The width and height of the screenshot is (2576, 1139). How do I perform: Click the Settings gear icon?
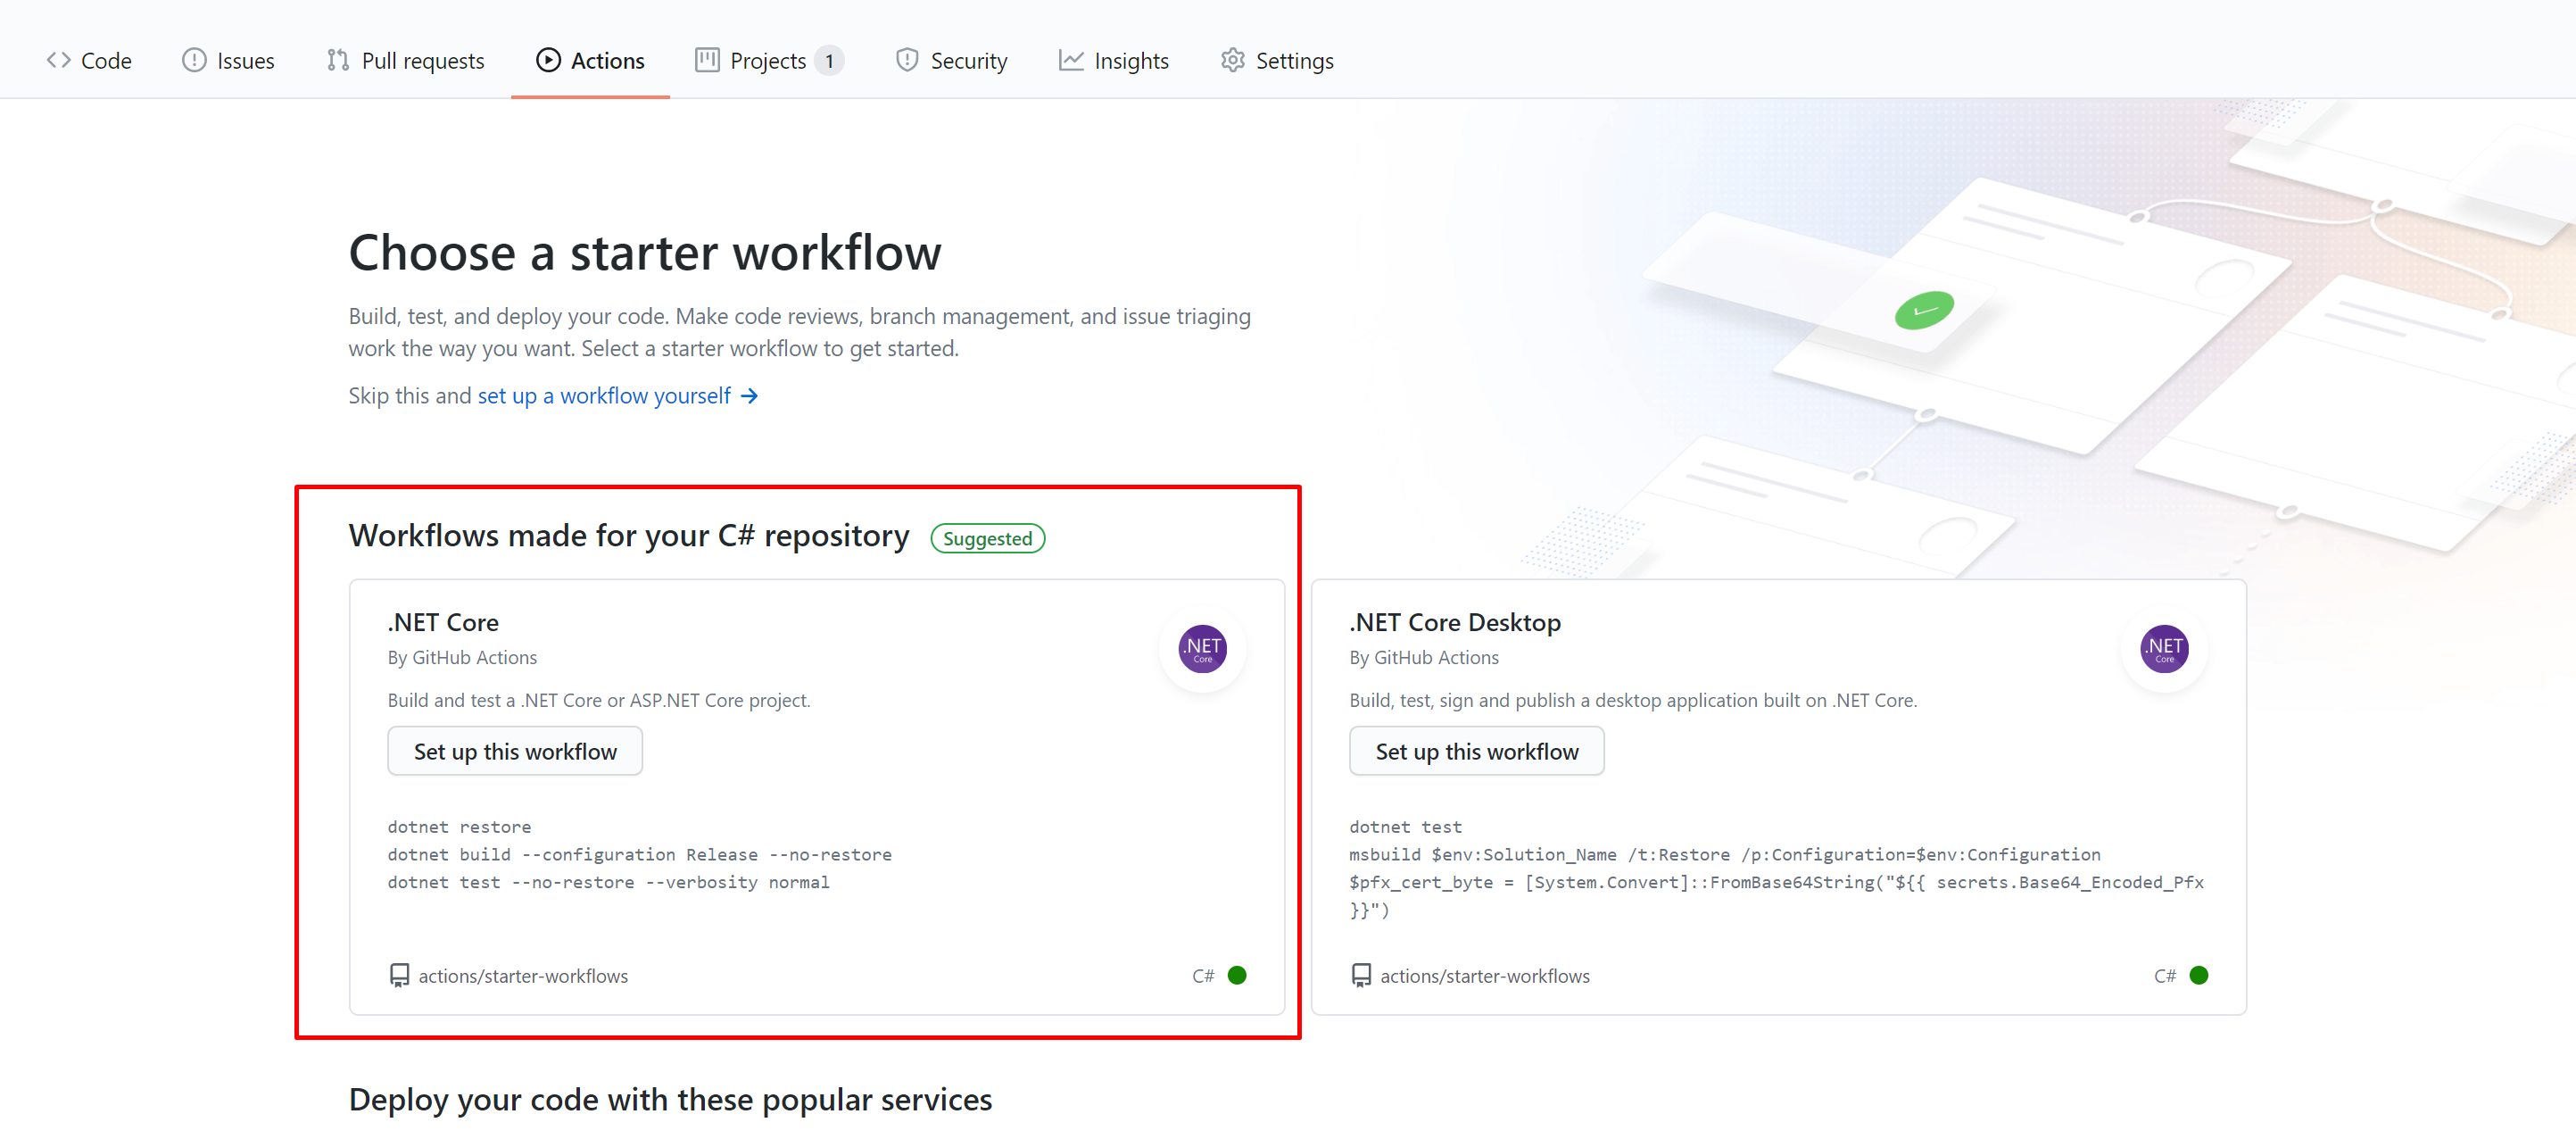[1232, 60]
